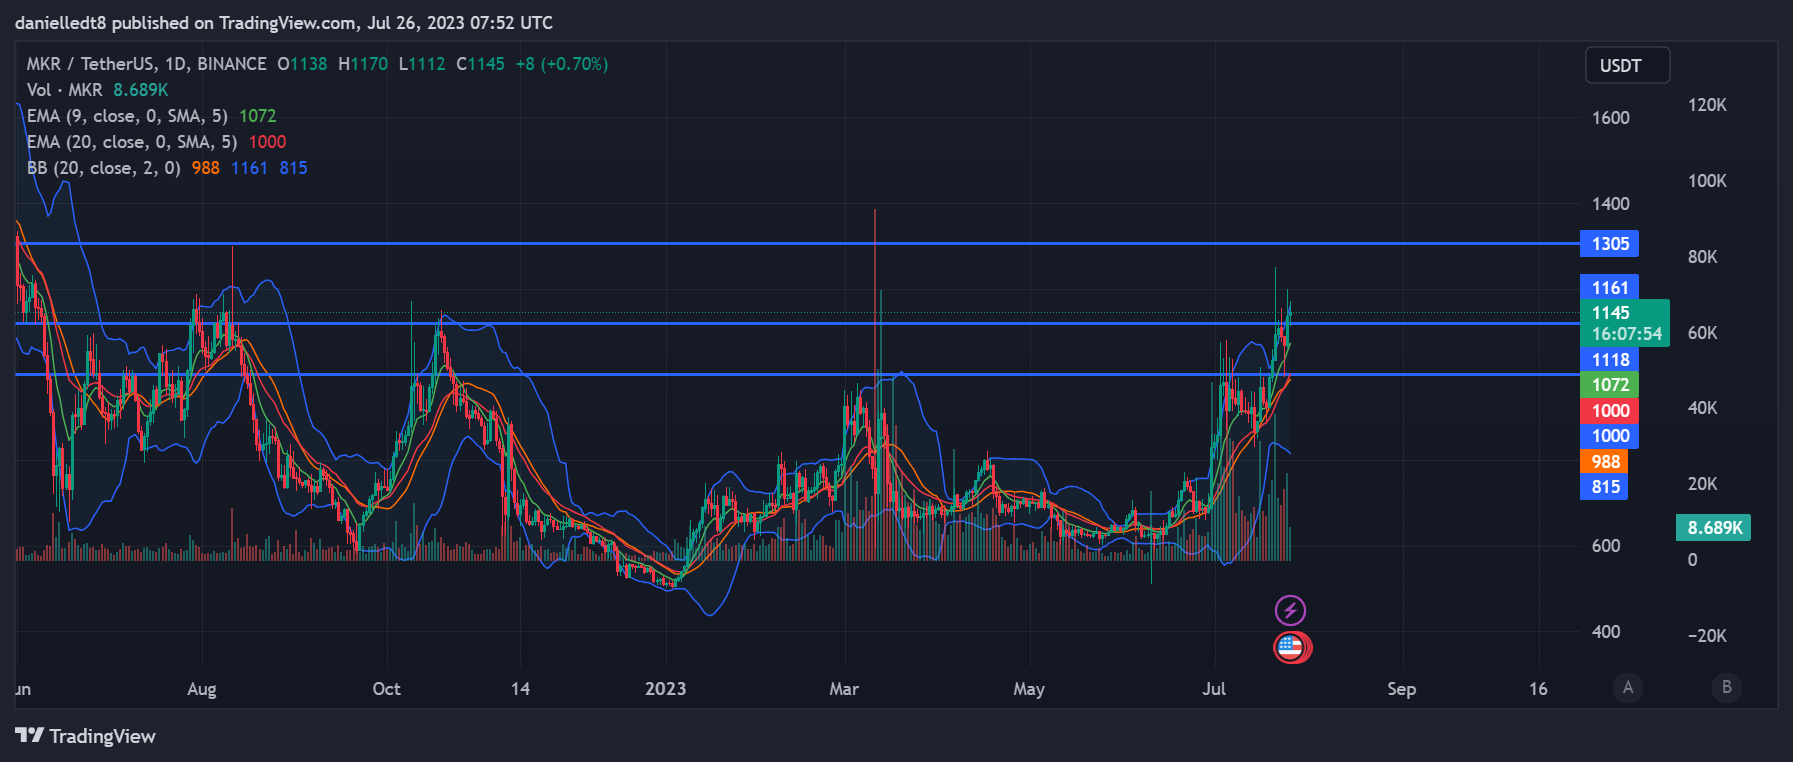Click the TradingView logo at bottom left
Image resolution: width=1793 pixels, height=762 pixels.
coord(86,736)
